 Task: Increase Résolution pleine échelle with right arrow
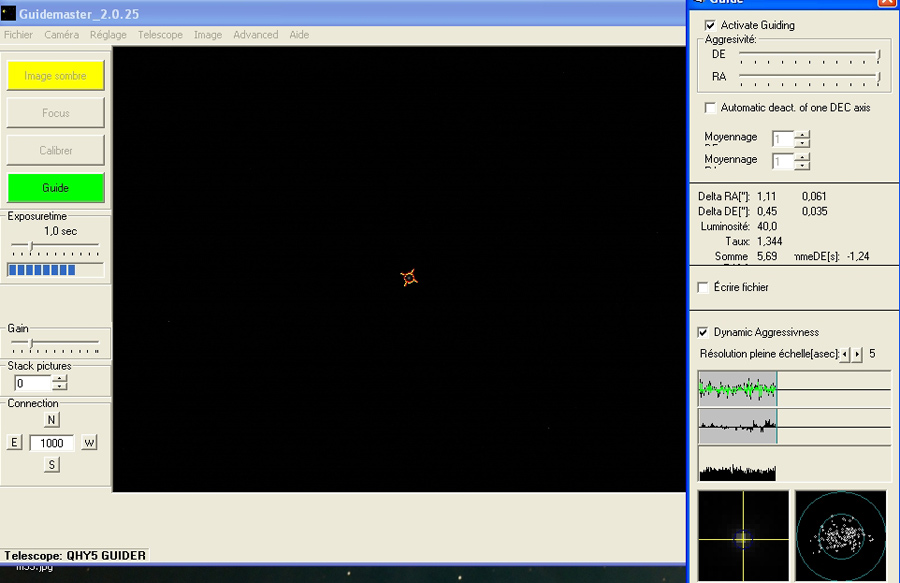(x=857, y=354)
